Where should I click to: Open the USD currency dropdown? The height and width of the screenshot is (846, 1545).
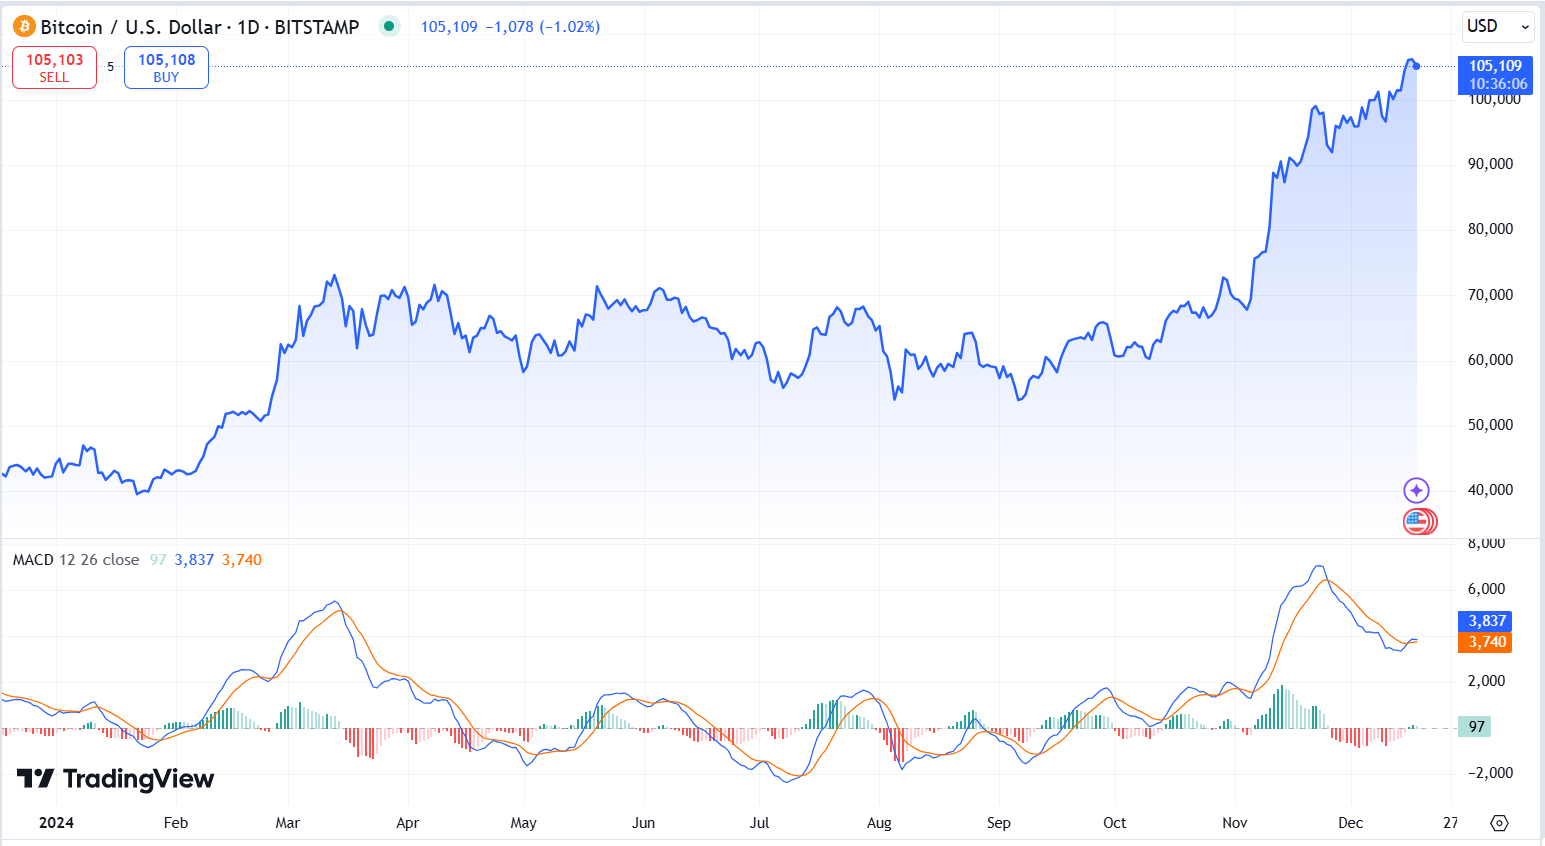point(1498,26)
